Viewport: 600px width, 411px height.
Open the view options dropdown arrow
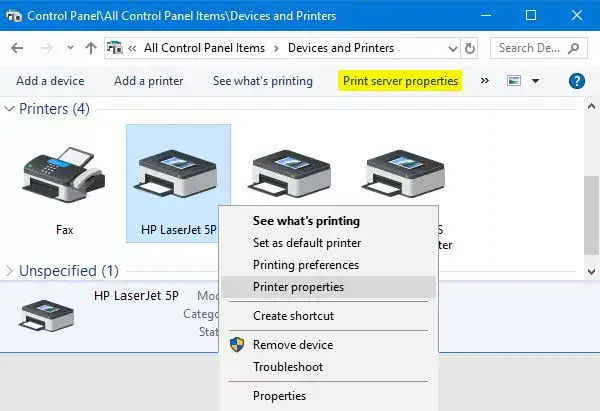[x=536, y=81]
